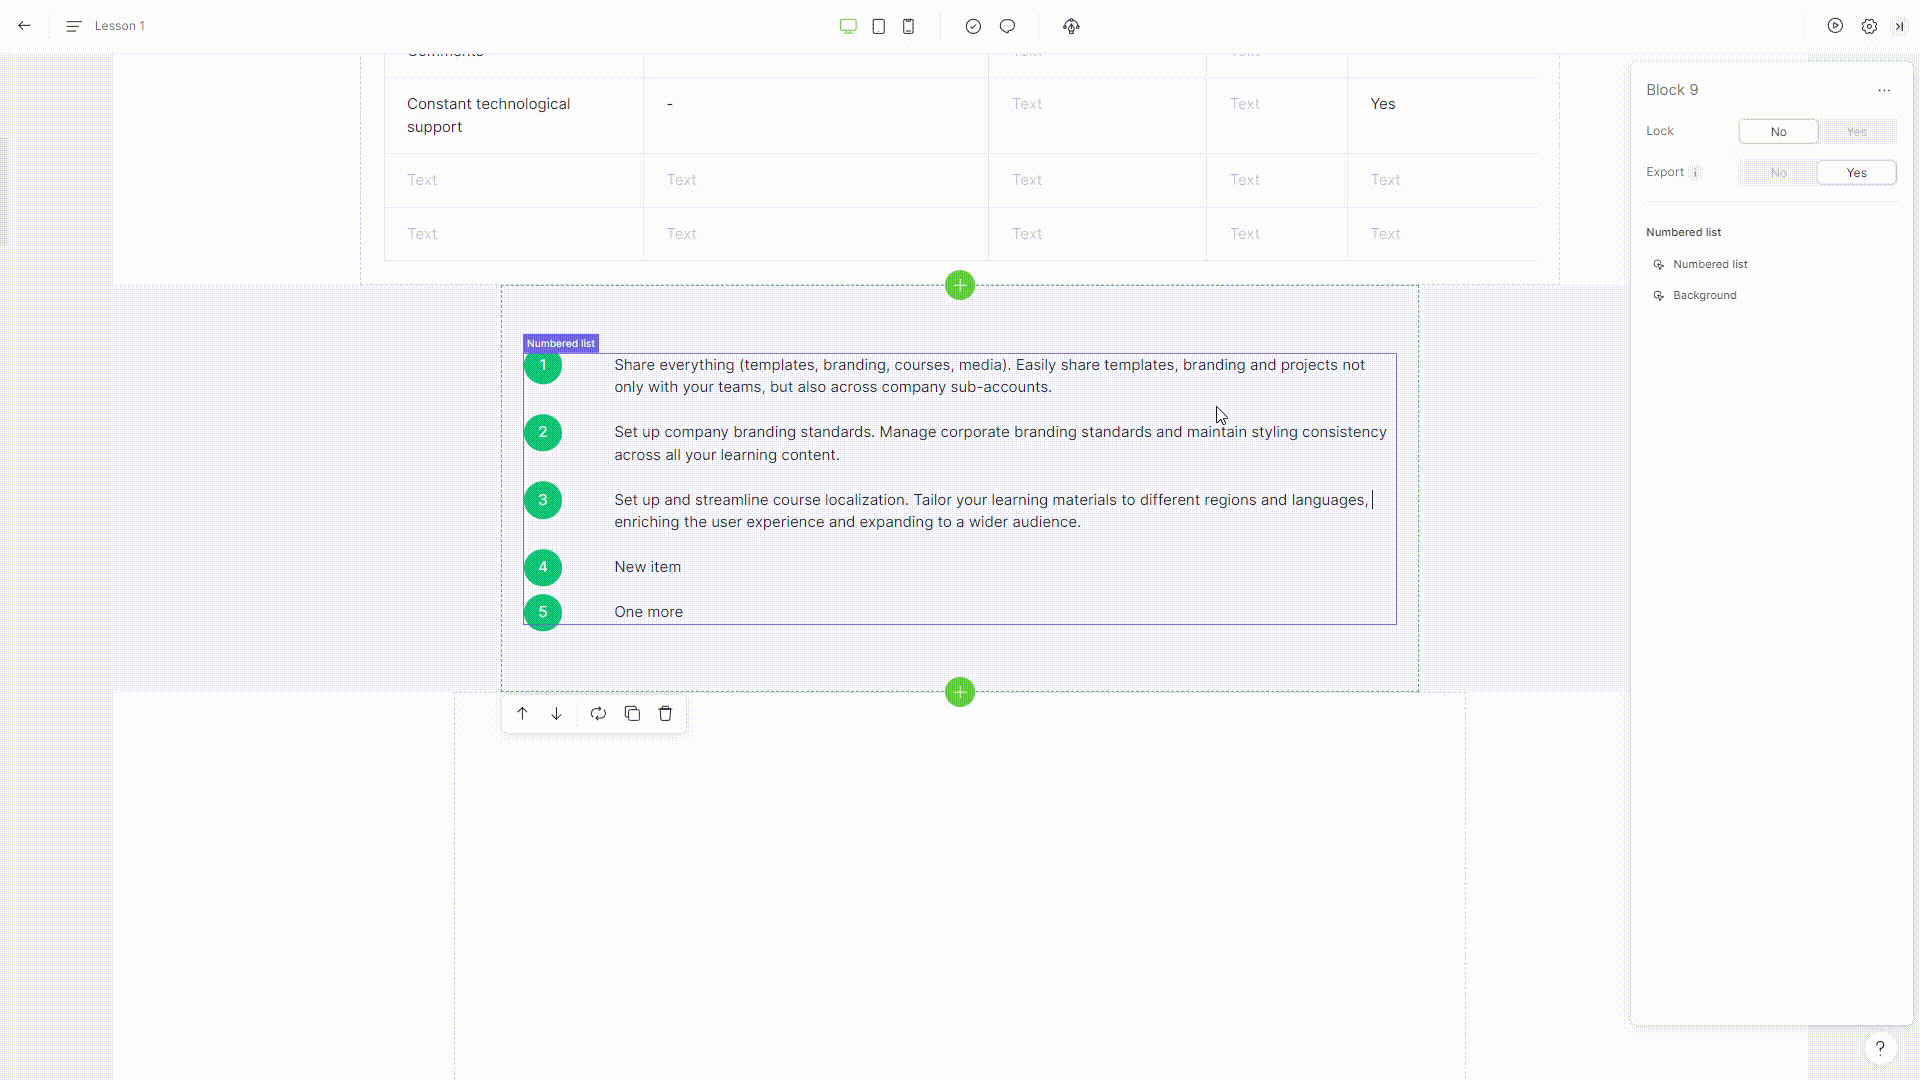Set Lock to No
The width and height of the screenshot is (1920, 1080).
[1778, 132]
